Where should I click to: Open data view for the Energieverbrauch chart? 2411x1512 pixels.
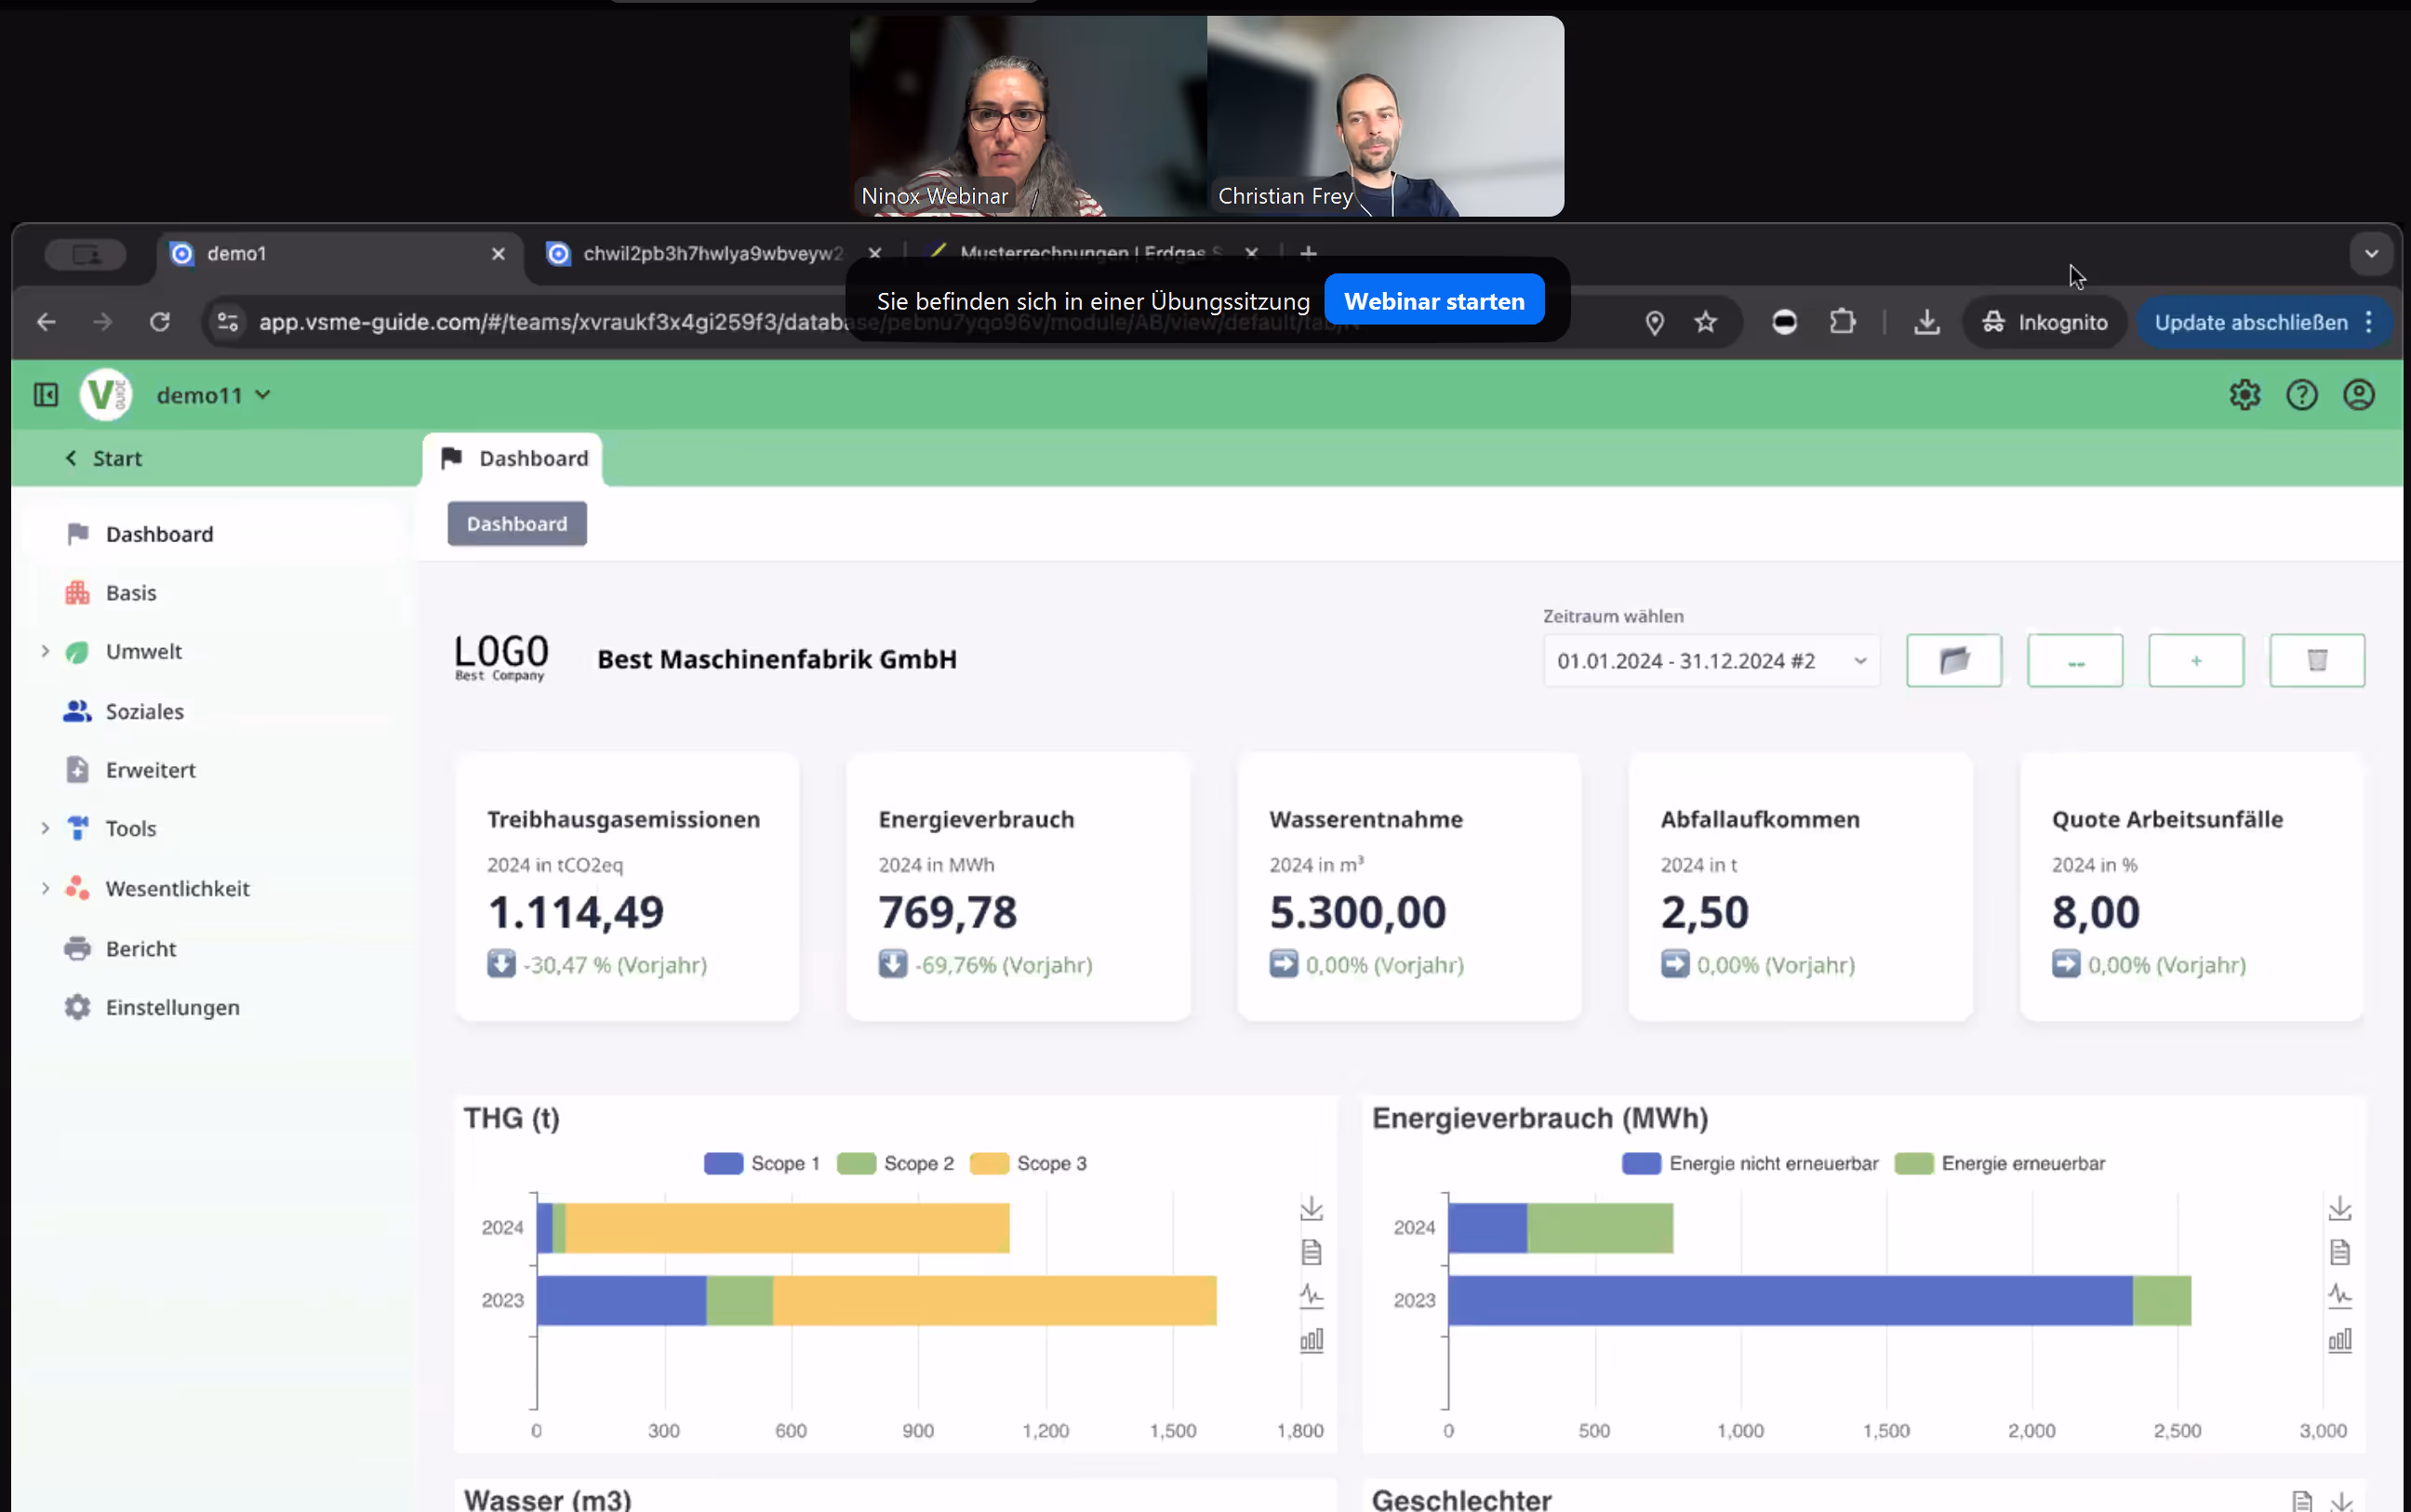pos(2341,1250)
